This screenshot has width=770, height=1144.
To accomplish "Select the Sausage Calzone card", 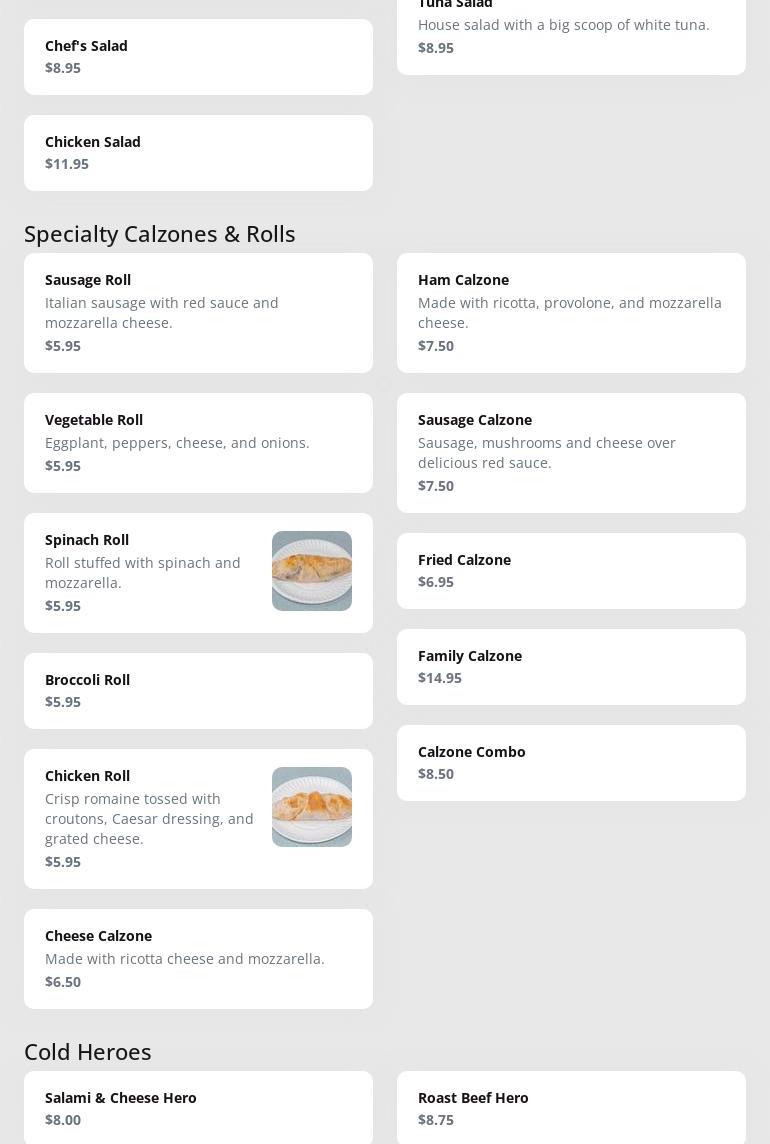I will click(x=571, y=453).
